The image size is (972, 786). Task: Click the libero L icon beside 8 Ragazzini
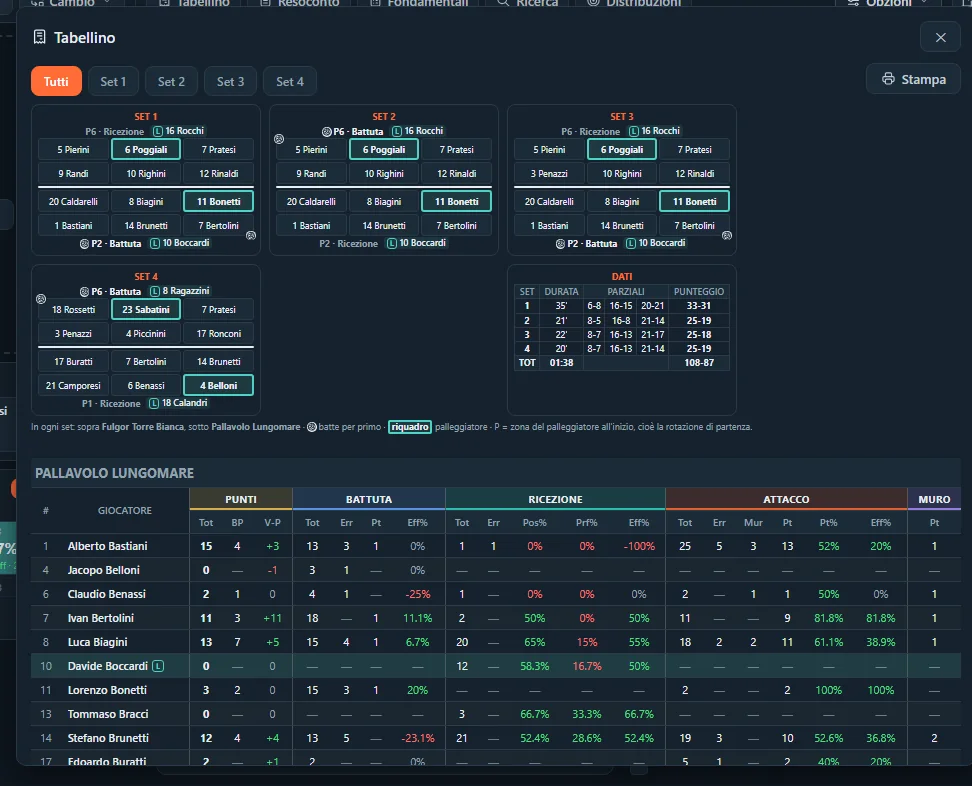click(x=156, y=291)
